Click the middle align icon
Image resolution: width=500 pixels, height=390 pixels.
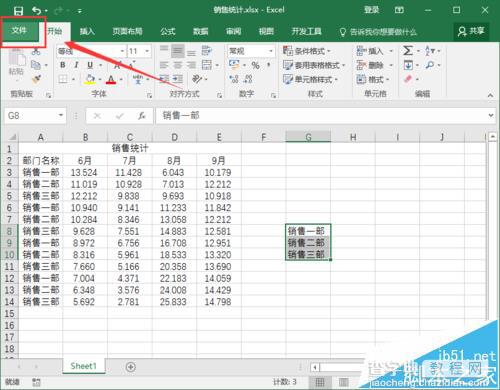(178, 51)
